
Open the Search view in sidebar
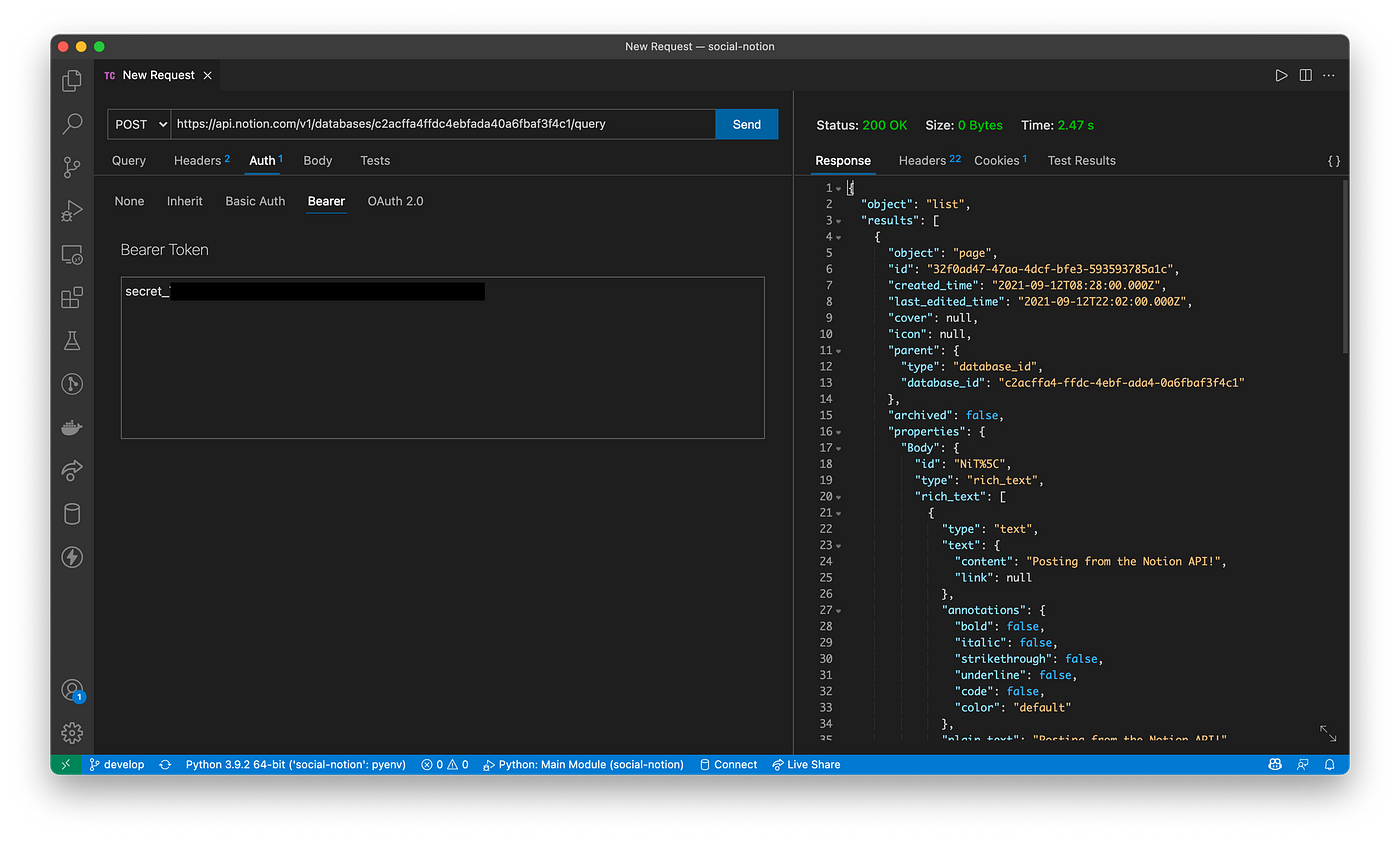(71, 123)
